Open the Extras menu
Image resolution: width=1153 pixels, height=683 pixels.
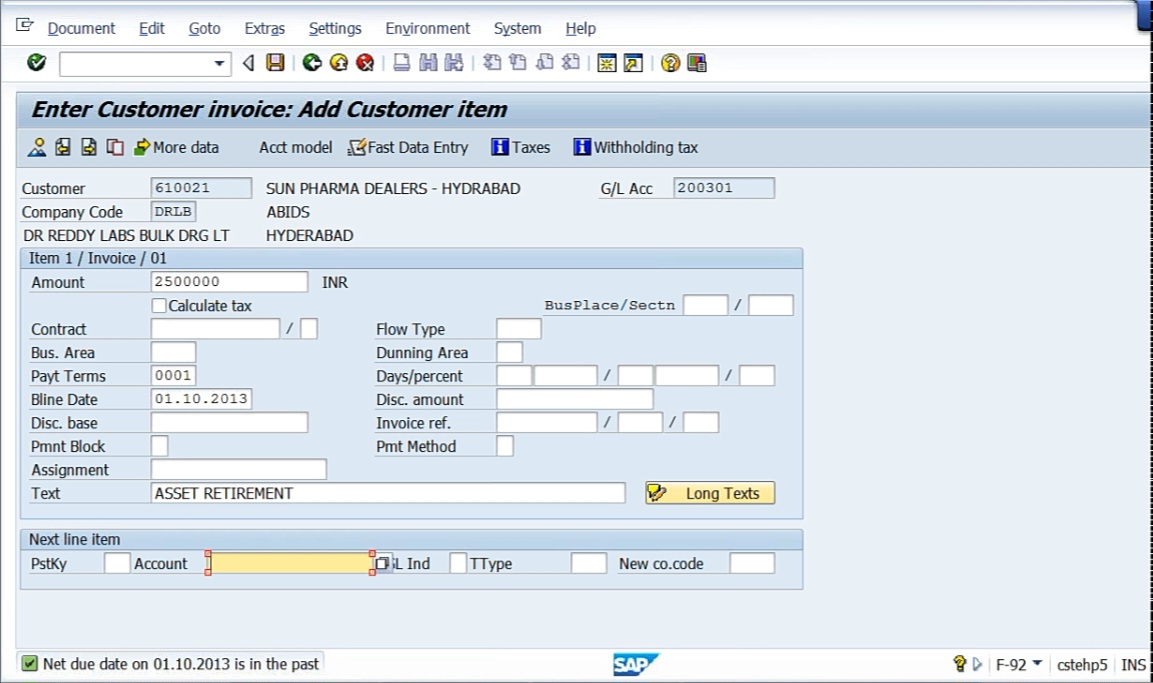[x=265, y=29]
